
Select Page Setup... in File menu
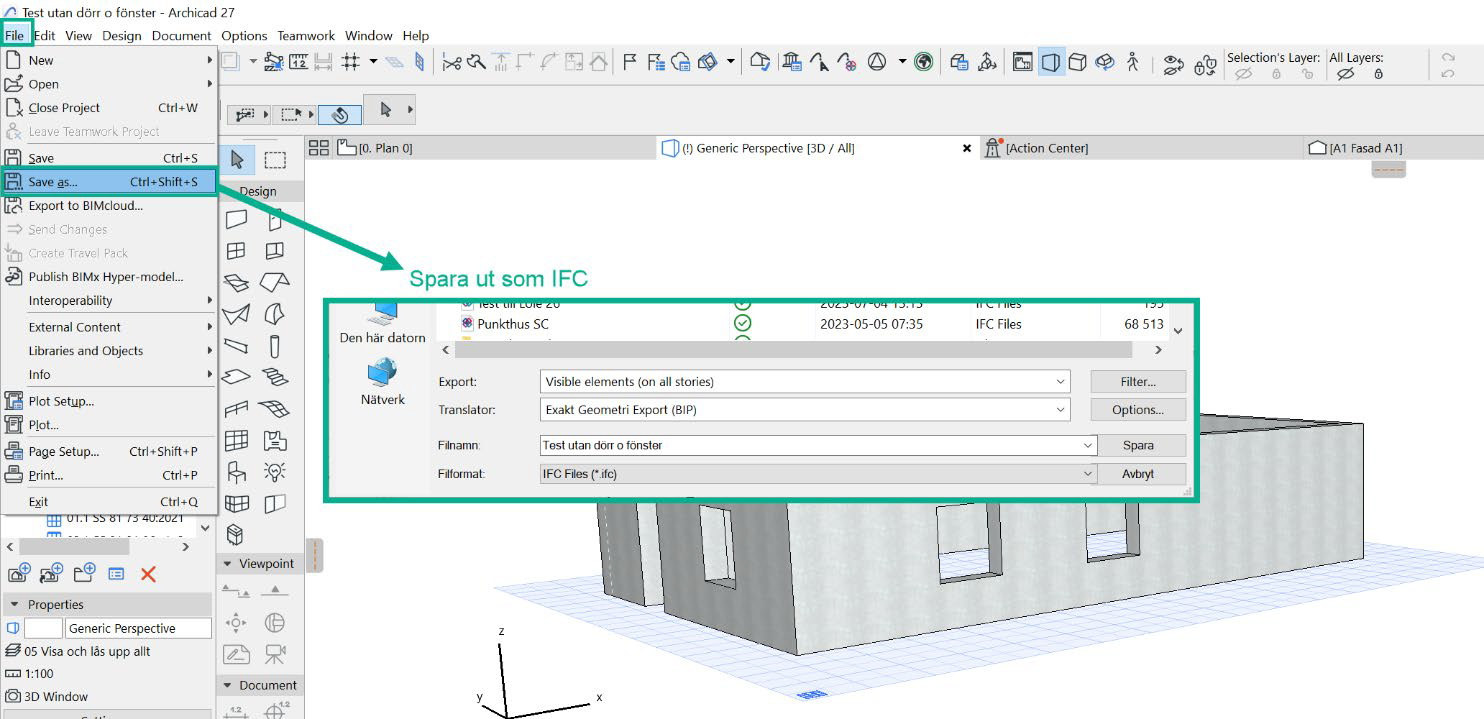(109, 451)
